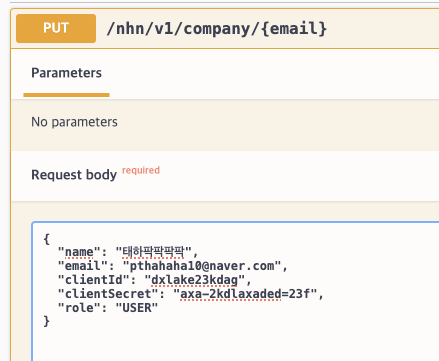Click the opening curly brace of the JSON
This screenshot has height=361, width=439.
coord(47,239)
